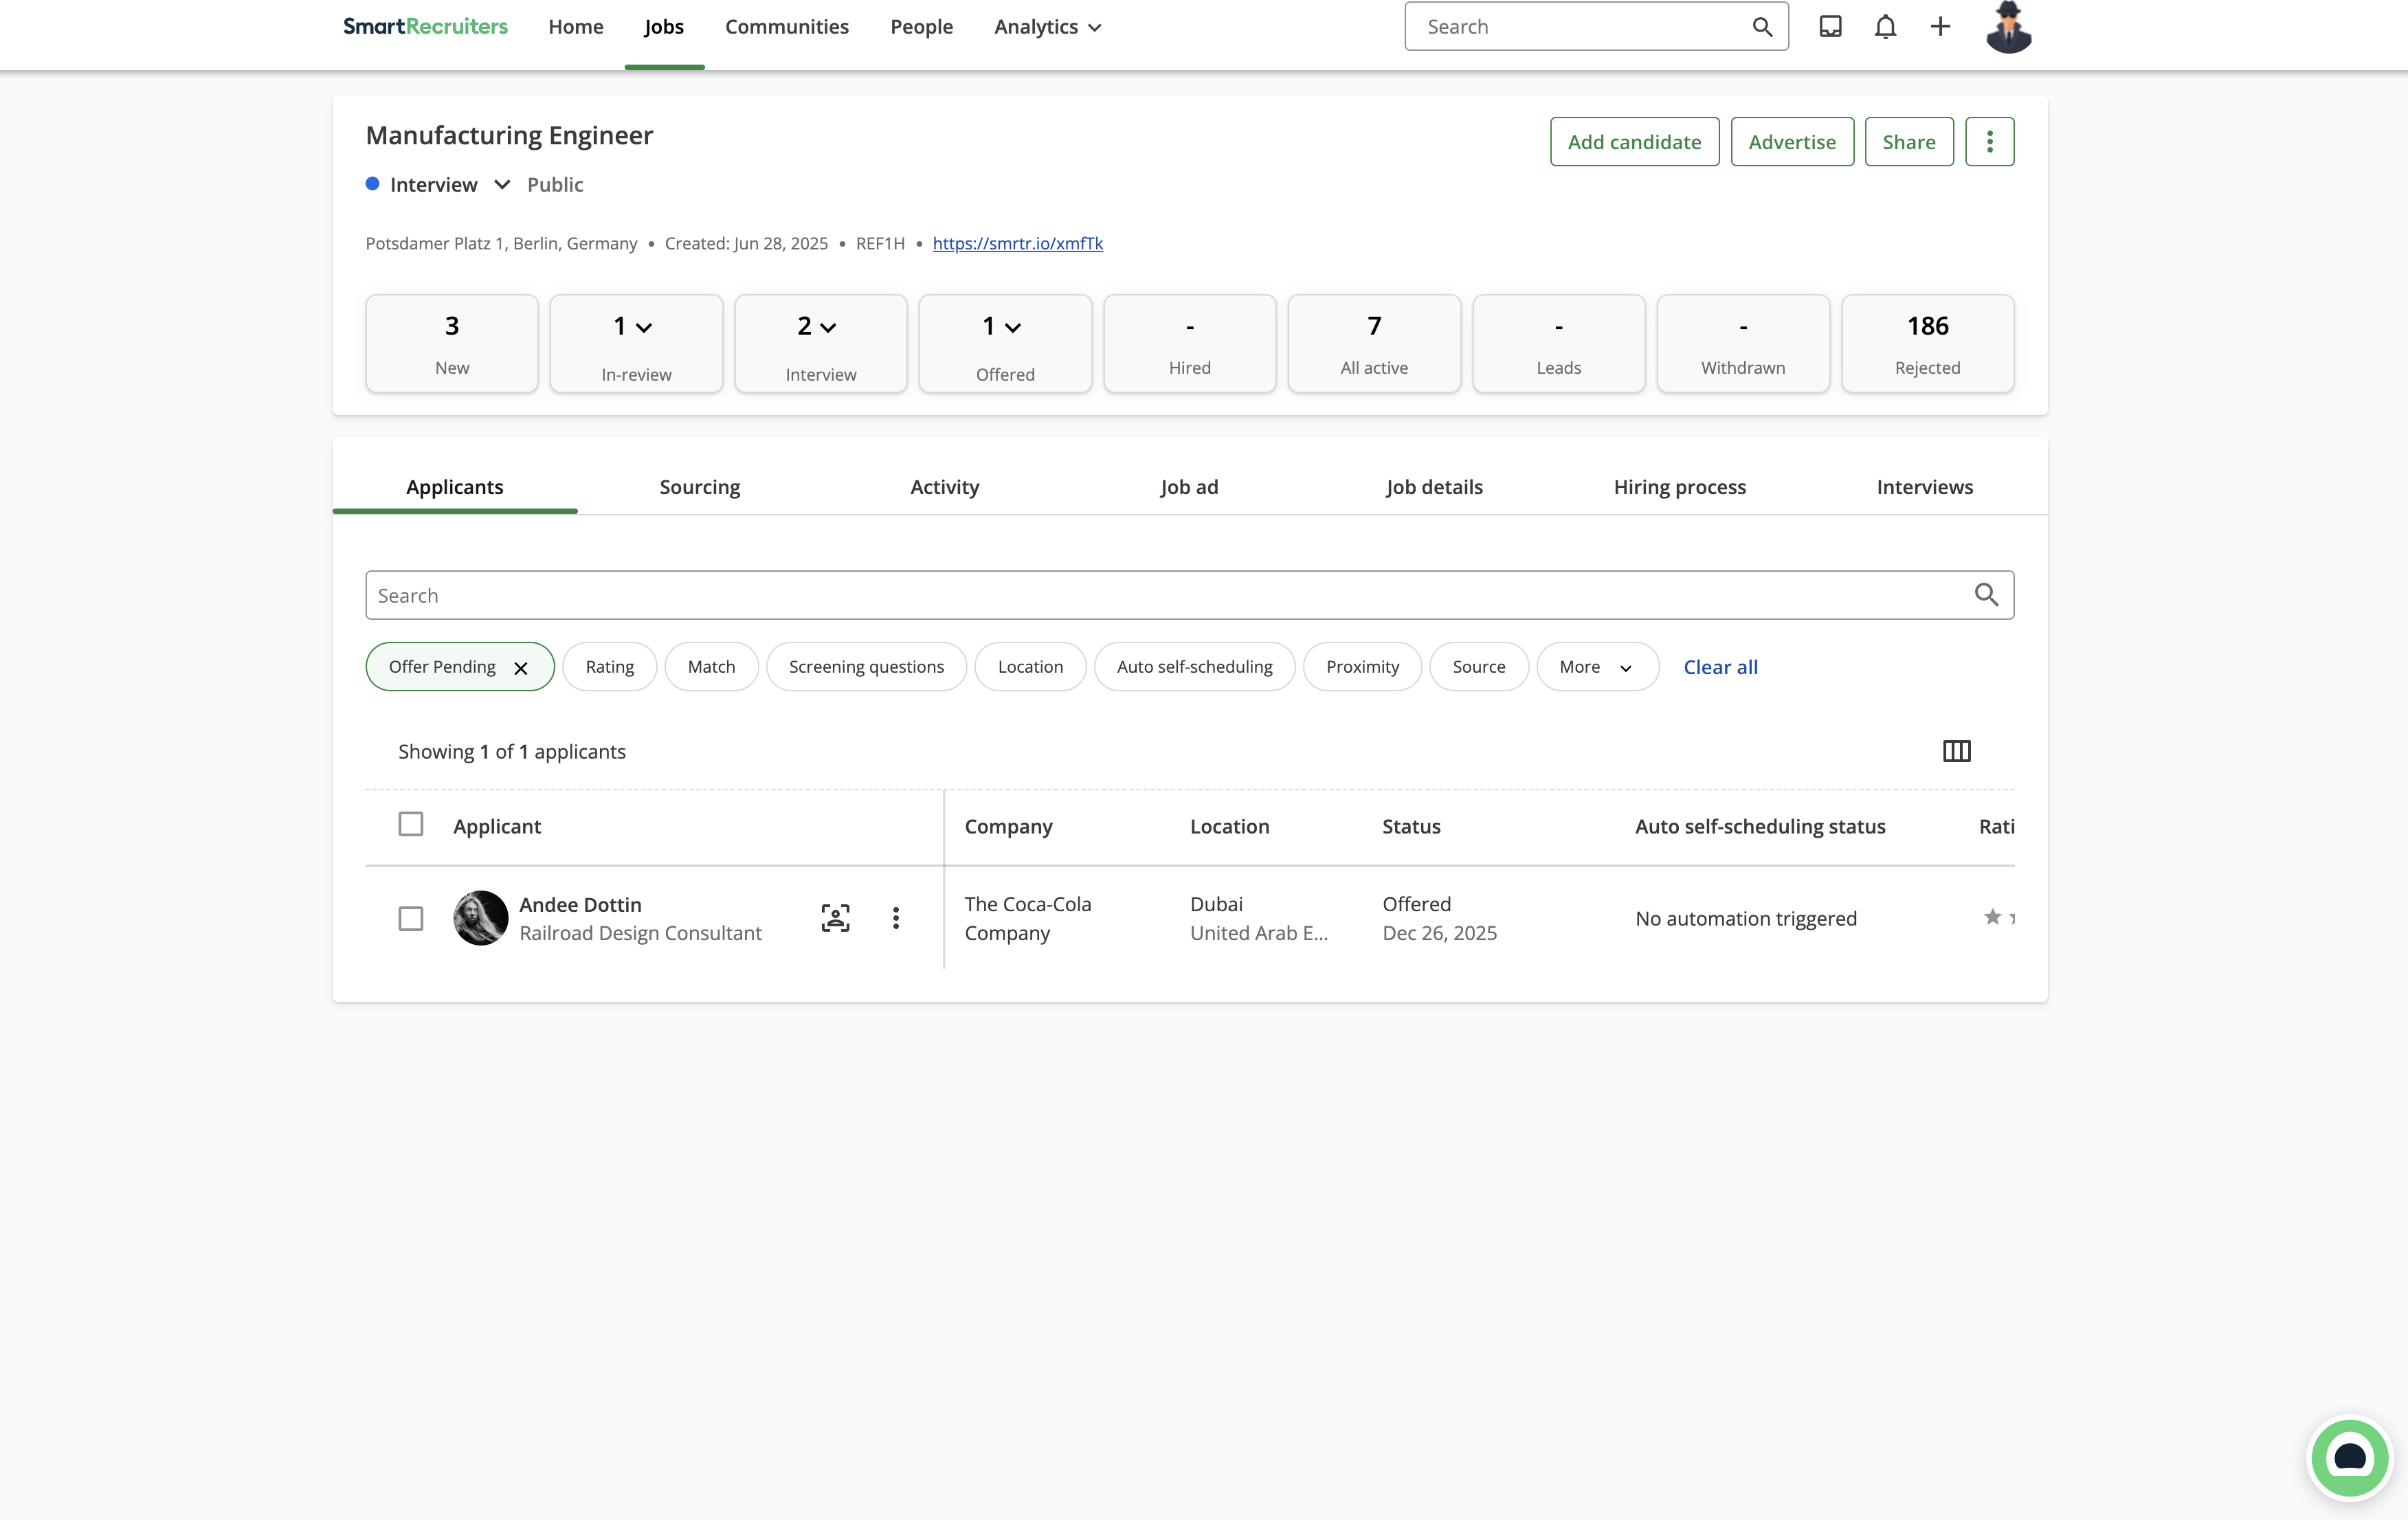Select the Andee Dottin row checkbox
The height and width of the screenshot is (1520, 2408).
(x=410, y=918)
